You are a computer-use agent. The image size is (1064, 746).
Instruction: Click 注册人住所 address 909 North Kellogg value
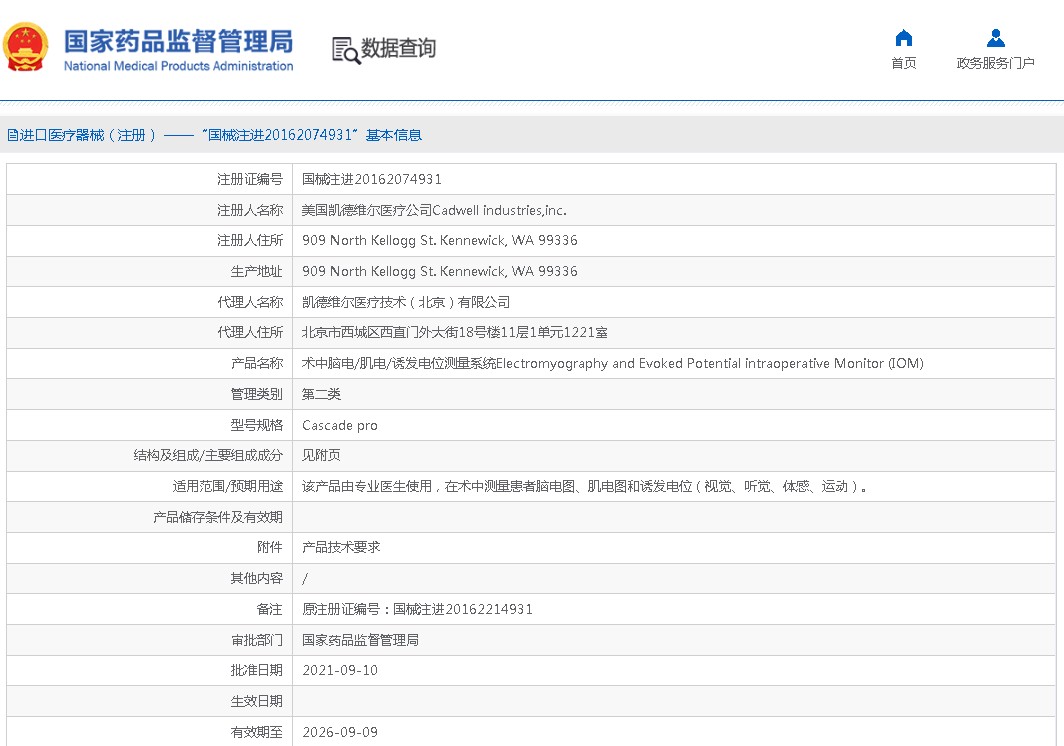tap(440, 240)
